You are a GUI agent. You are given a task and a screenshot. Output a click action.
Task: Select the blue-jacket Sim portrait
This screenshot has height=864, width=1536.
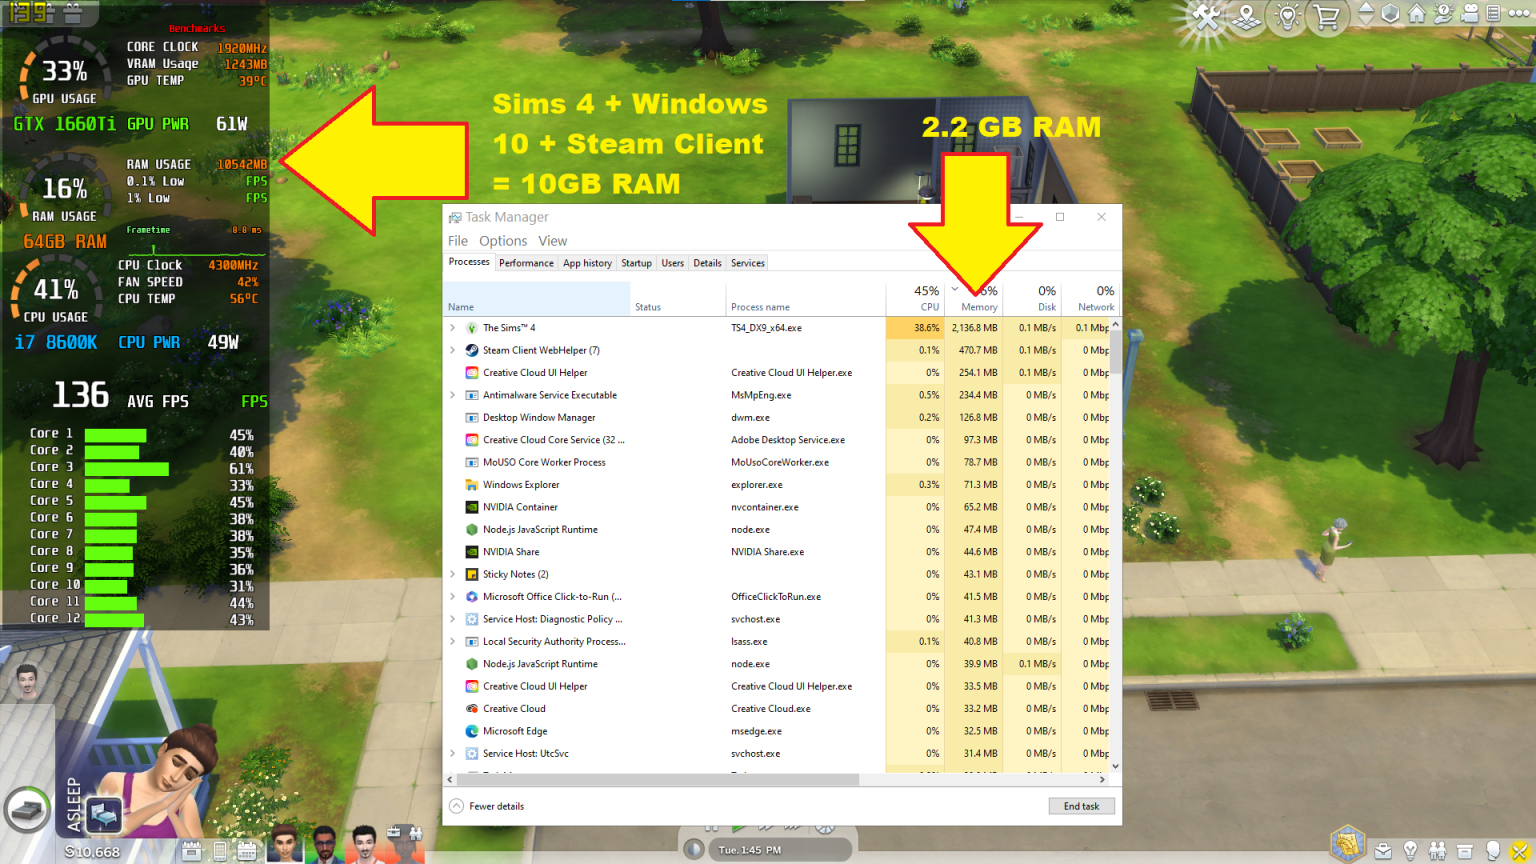[x=325, y=846]
